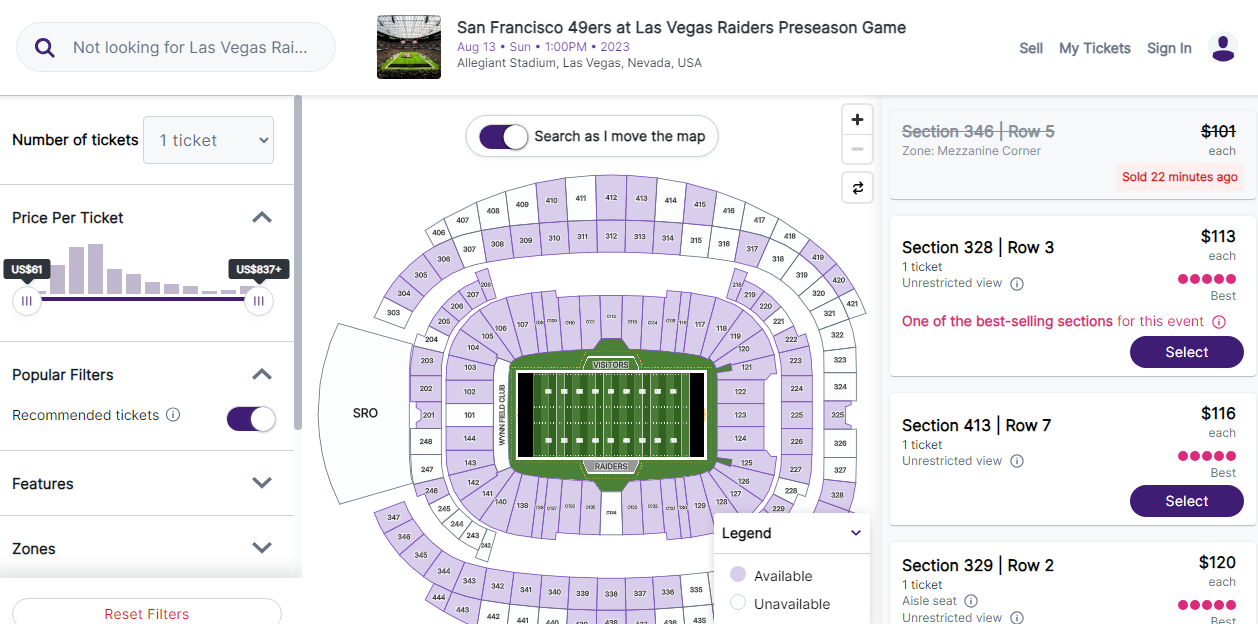Click the Reset Filters button
The image size is (1258, 624).
click(147, 613)
